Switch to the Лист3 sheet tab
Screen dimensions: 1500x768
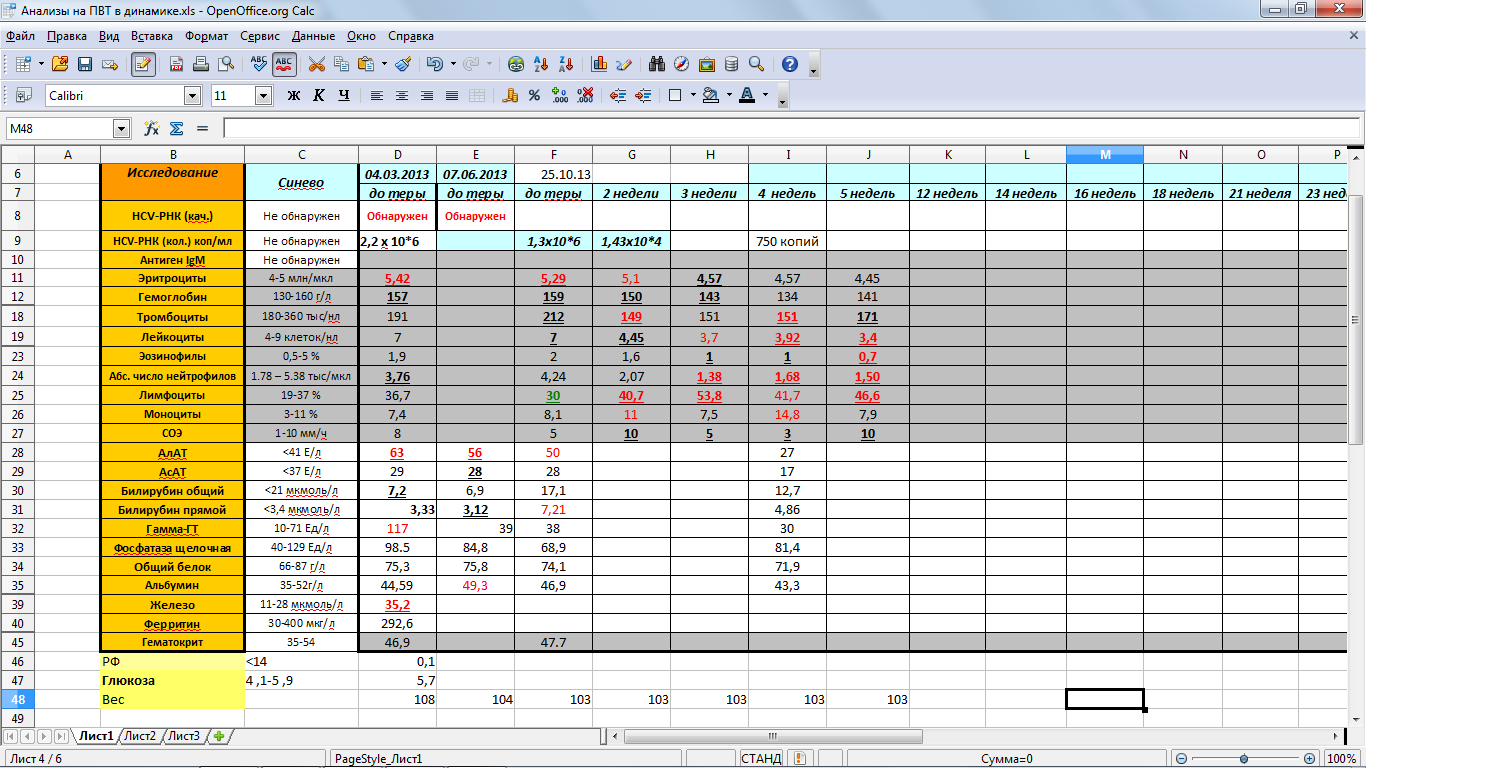point(184,736)
